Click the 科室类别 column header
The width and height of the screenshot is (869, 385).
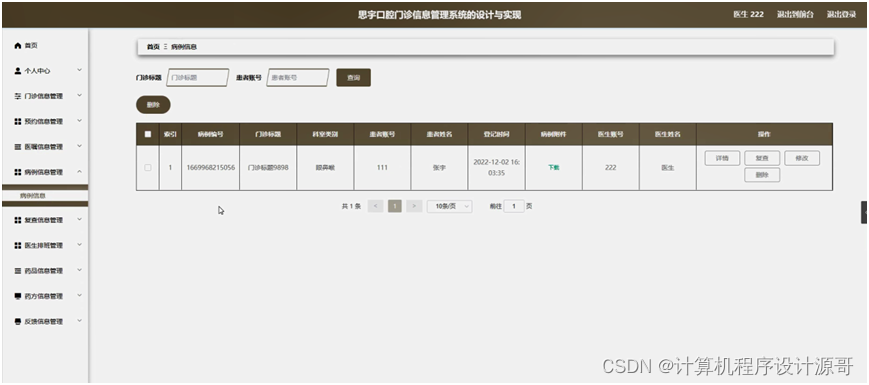(325, 134)
